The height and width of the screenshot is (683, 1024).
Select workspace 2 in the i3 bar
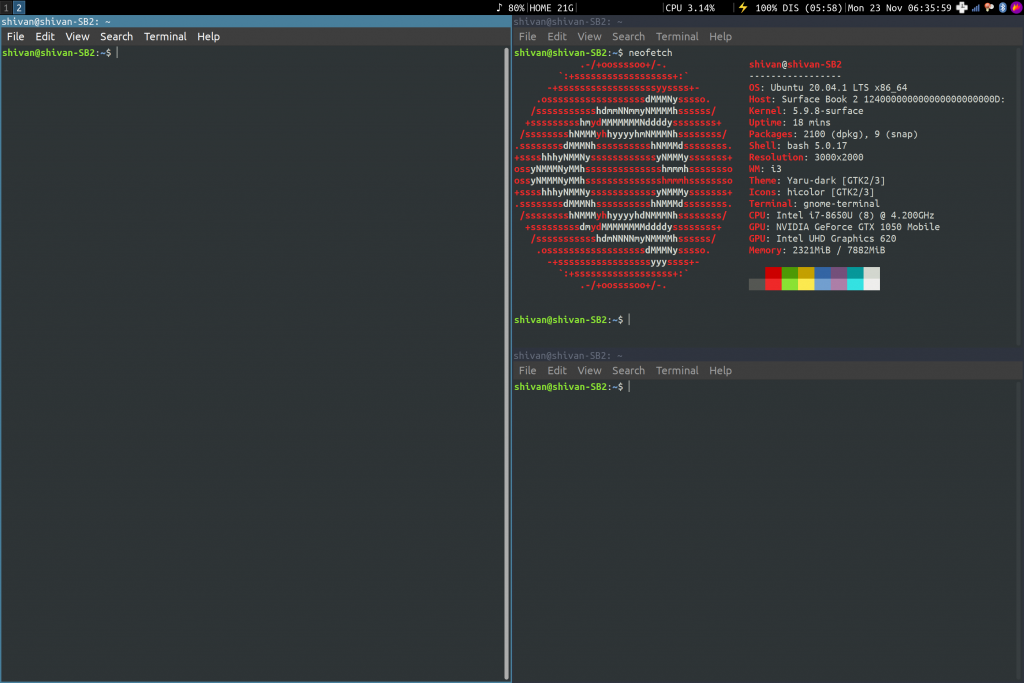[17, 7]
